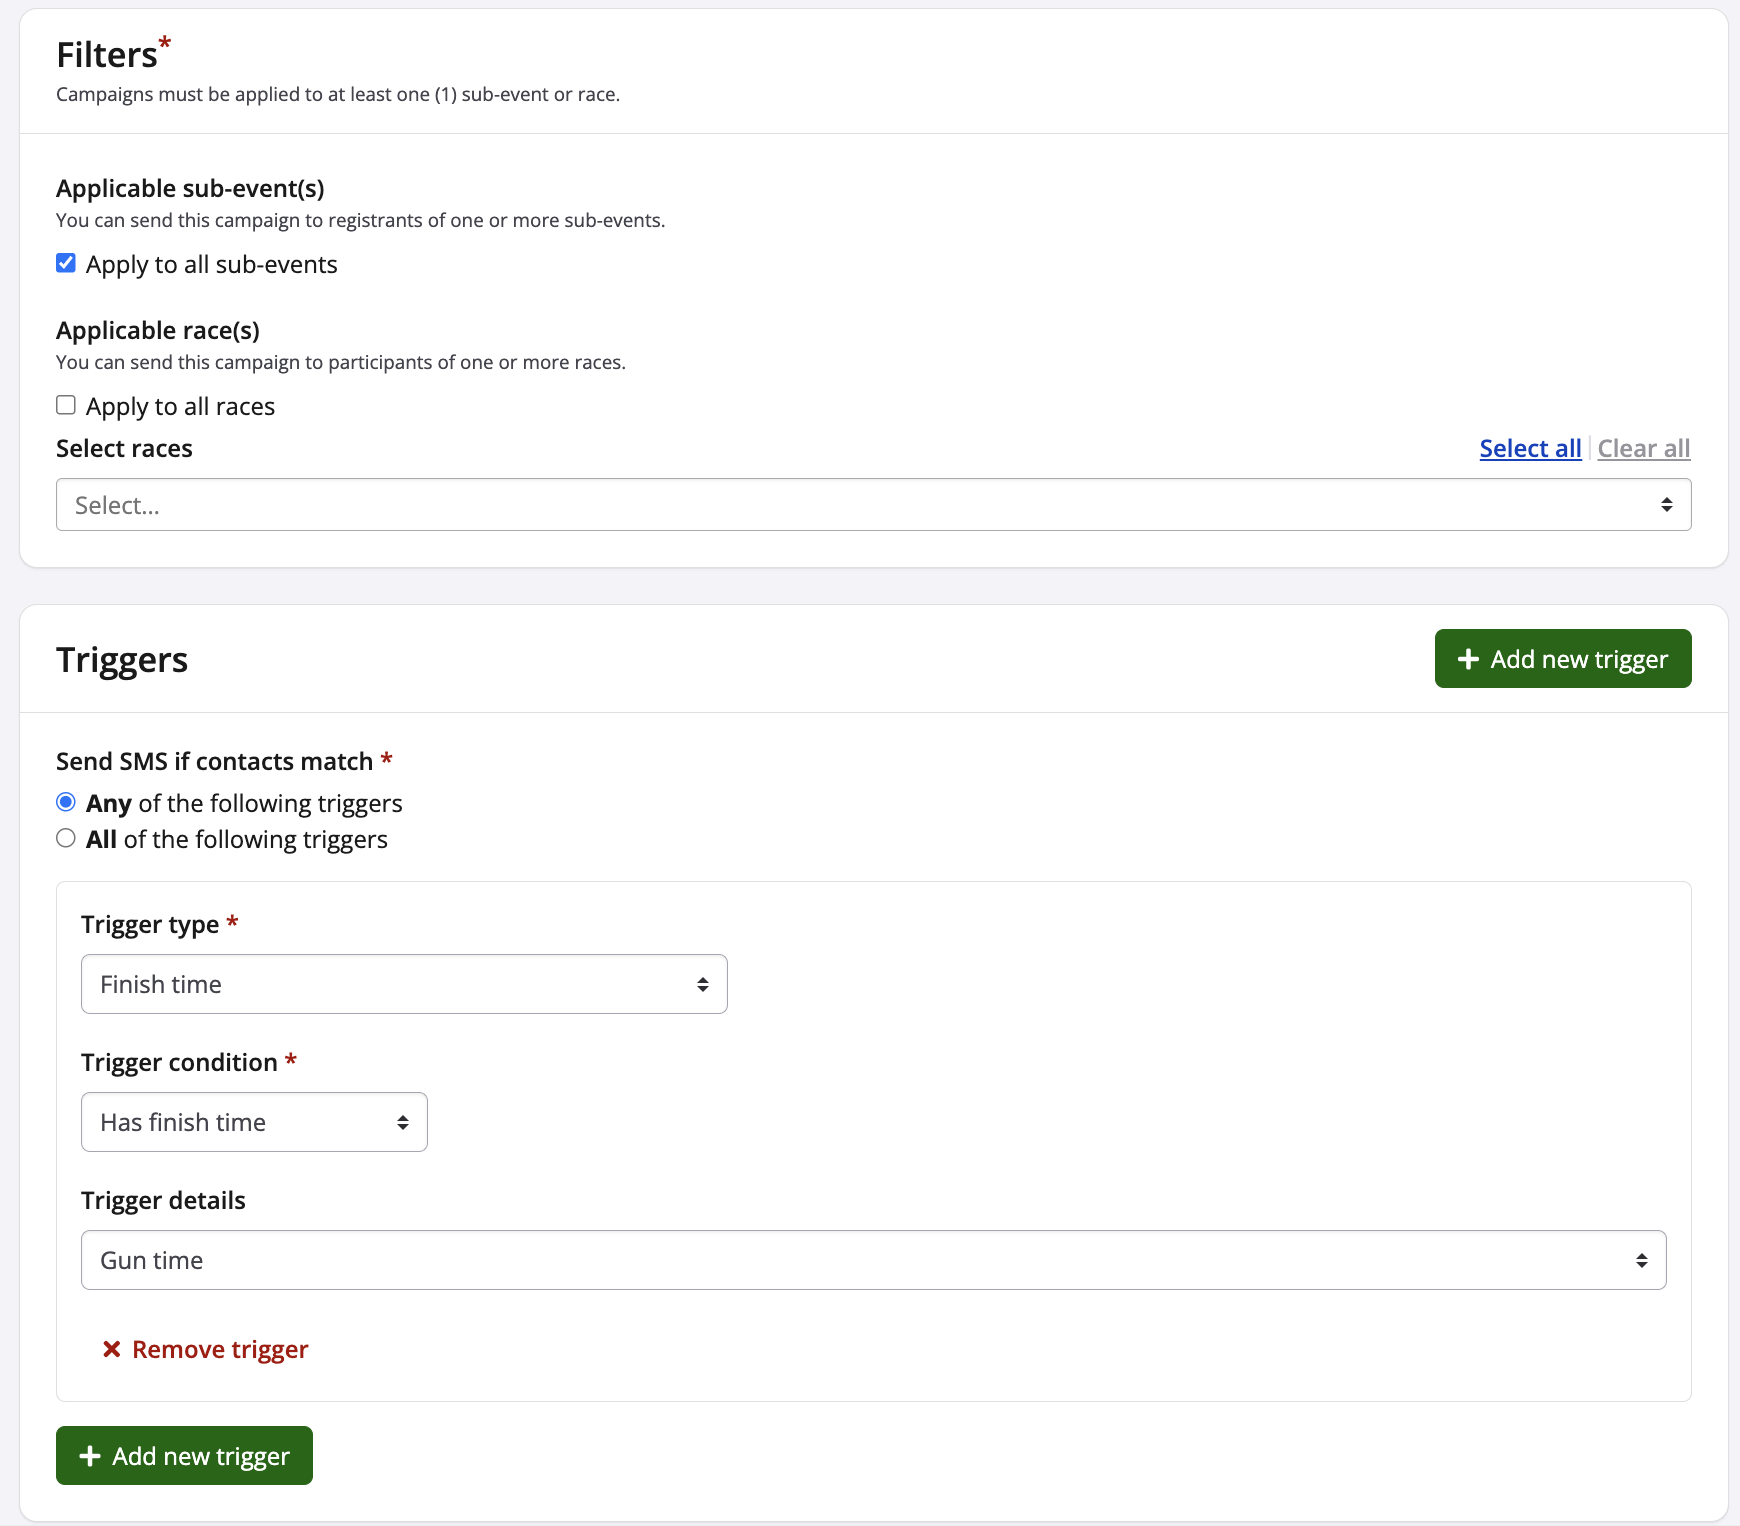Click the red X icon beside Remove trigger

click(112, 1350)
